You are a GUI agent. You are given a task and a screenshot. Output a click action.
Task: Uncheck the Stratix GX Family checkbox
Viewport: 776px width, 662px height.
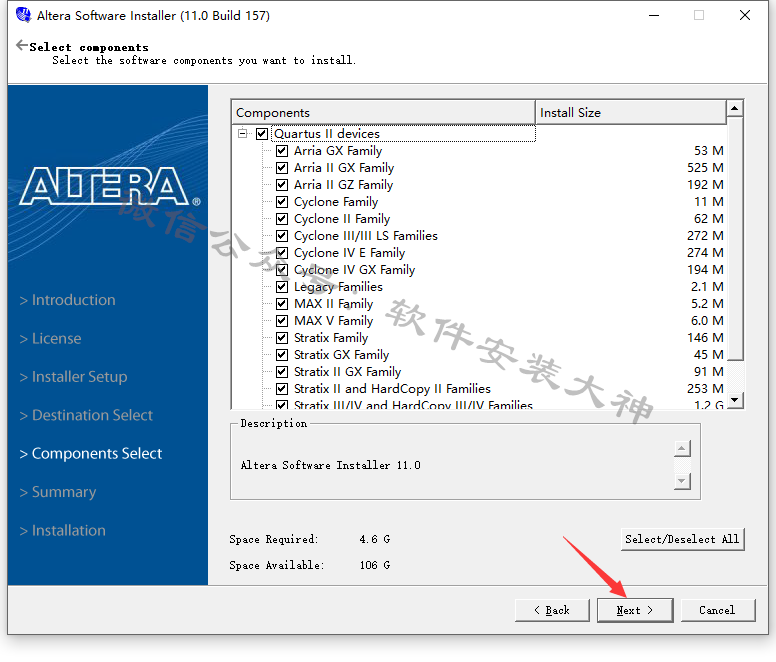(282, 355)
